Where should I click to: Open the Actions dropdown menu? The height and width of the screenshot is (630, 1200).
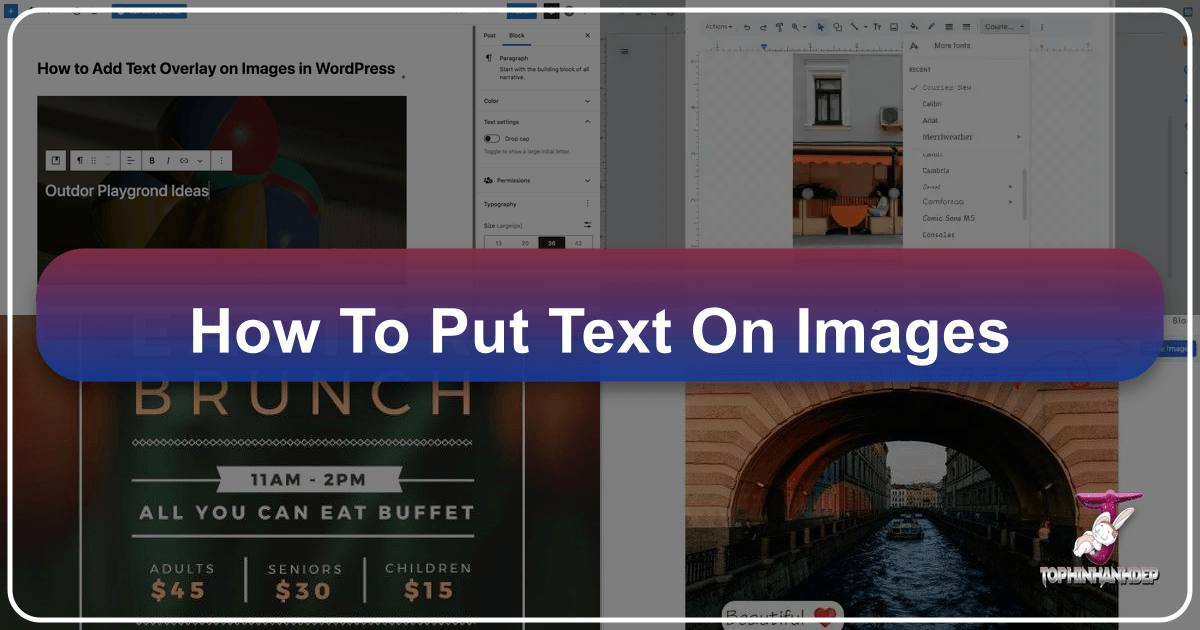(x=718, y=27)
